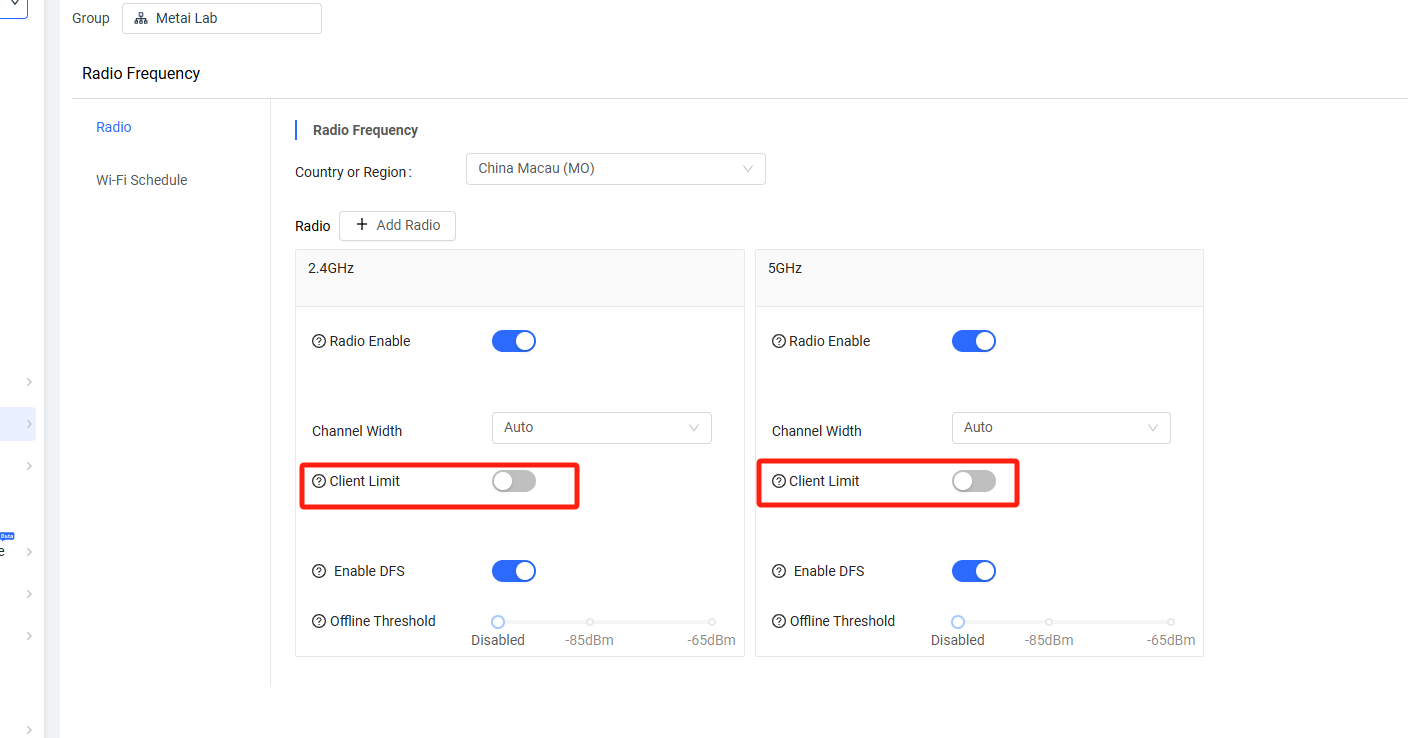Open 2.4GHz Channel Width dropdown
This screenshot has height=738, width=1408.
(601, 428)
